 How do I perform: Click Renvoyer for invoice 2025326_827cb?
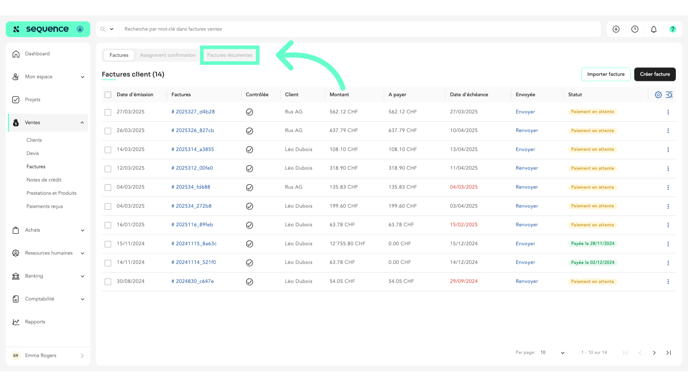527,130
